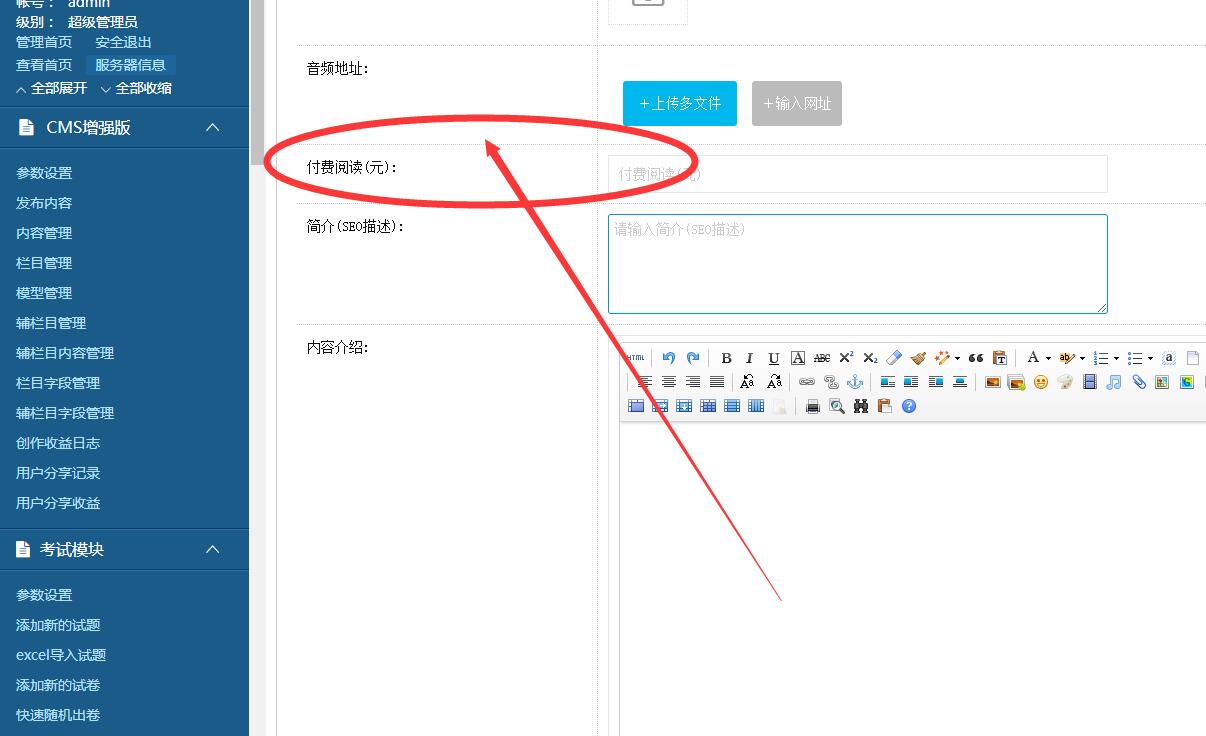This screenshot has width=1206, height=736.
Task: Open the font color dropdown arrow
Action: pyautogui.click(x=1048, y=359)
